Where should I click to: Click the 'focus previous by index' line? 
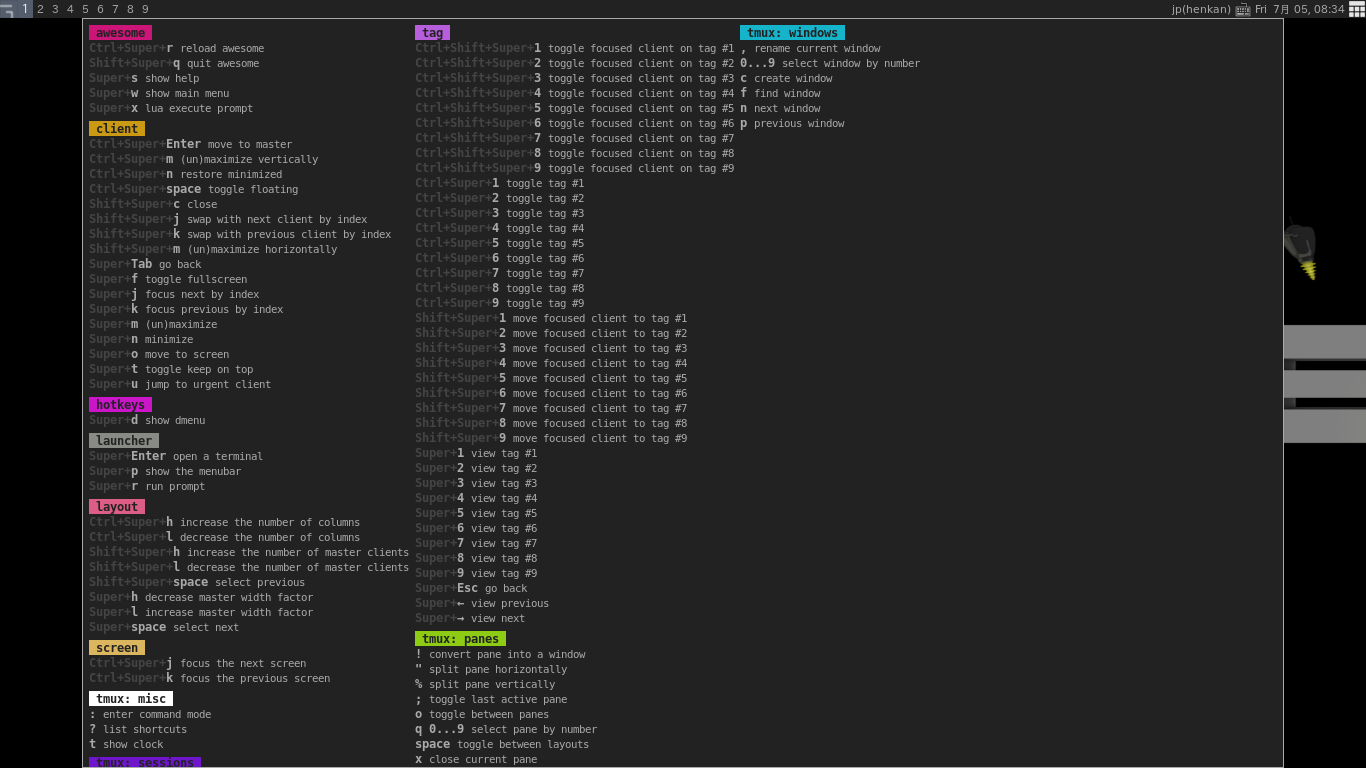tap(186, 309)
